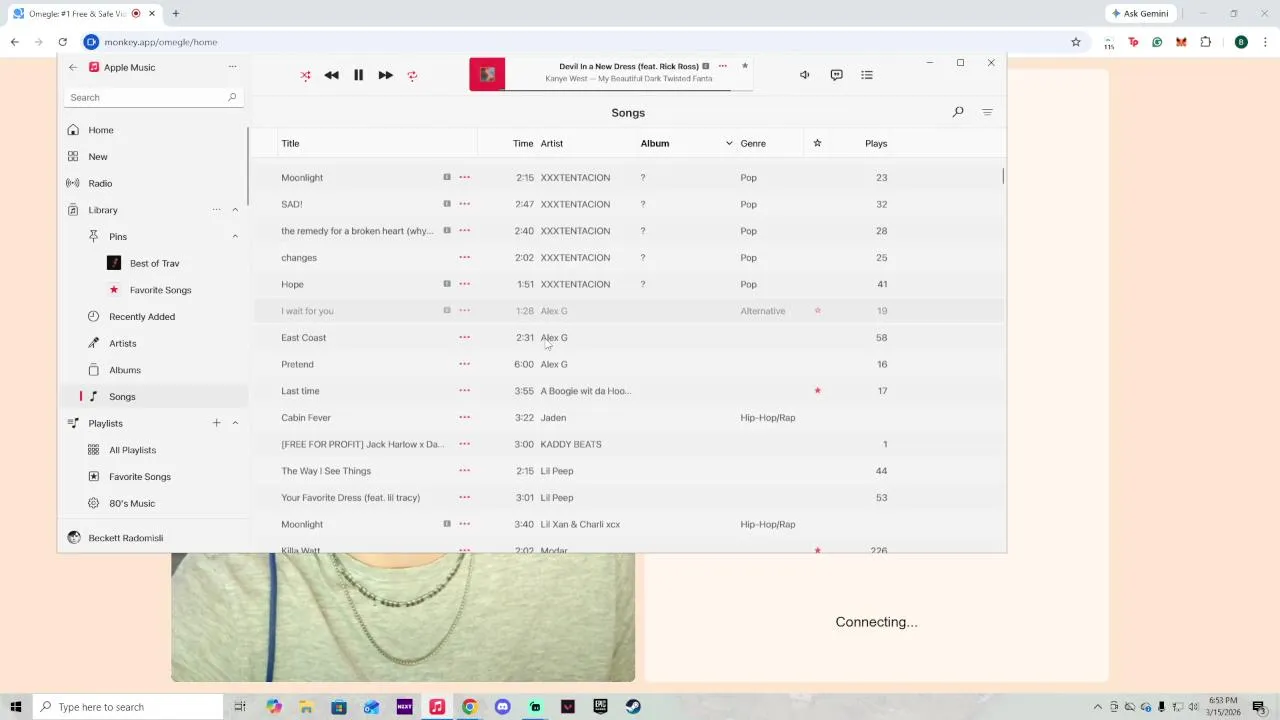
Task: Open Home in the sidebar
Action: (100, 130)
